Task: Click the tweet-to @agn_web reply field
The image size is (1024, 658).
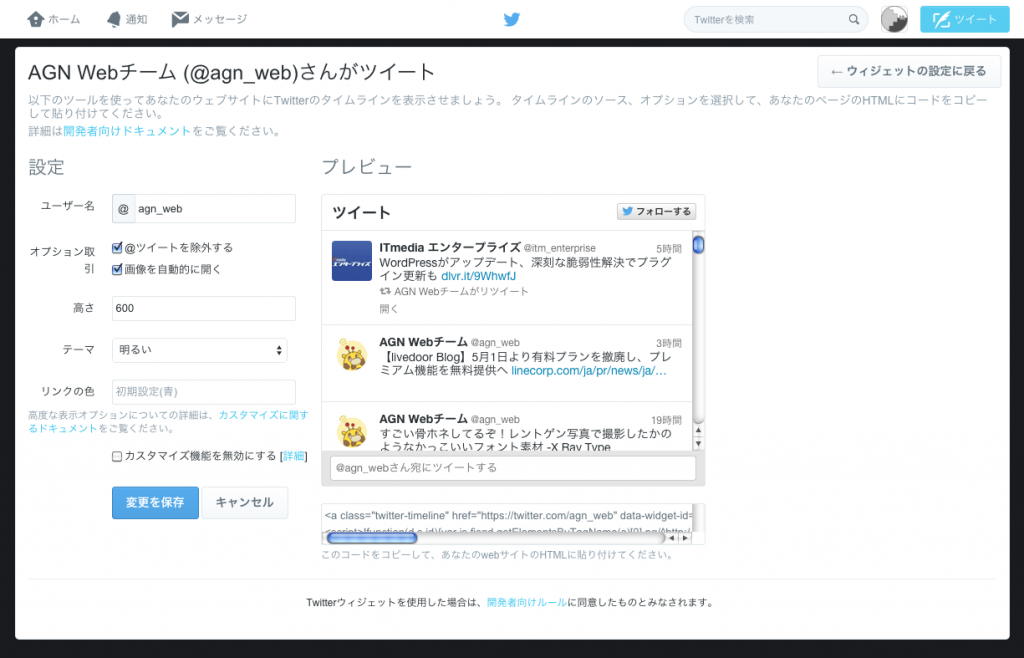Action: click(513, 468)
